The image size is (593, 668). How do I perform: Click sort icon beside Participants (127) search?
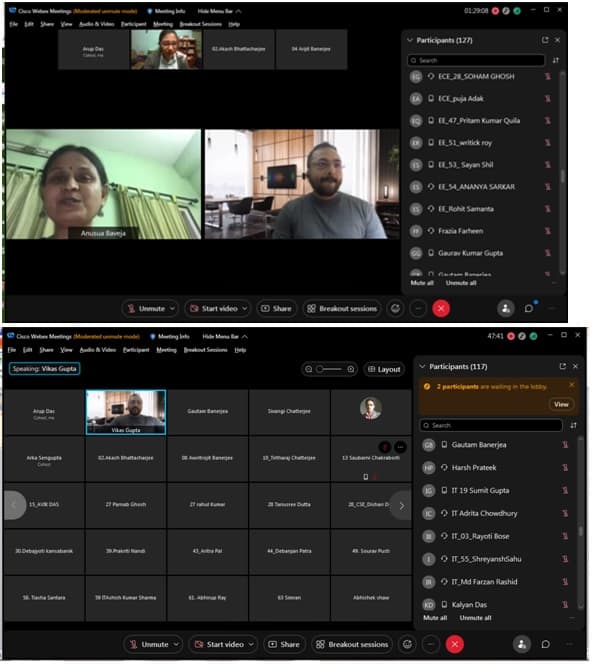pos(556,60)
